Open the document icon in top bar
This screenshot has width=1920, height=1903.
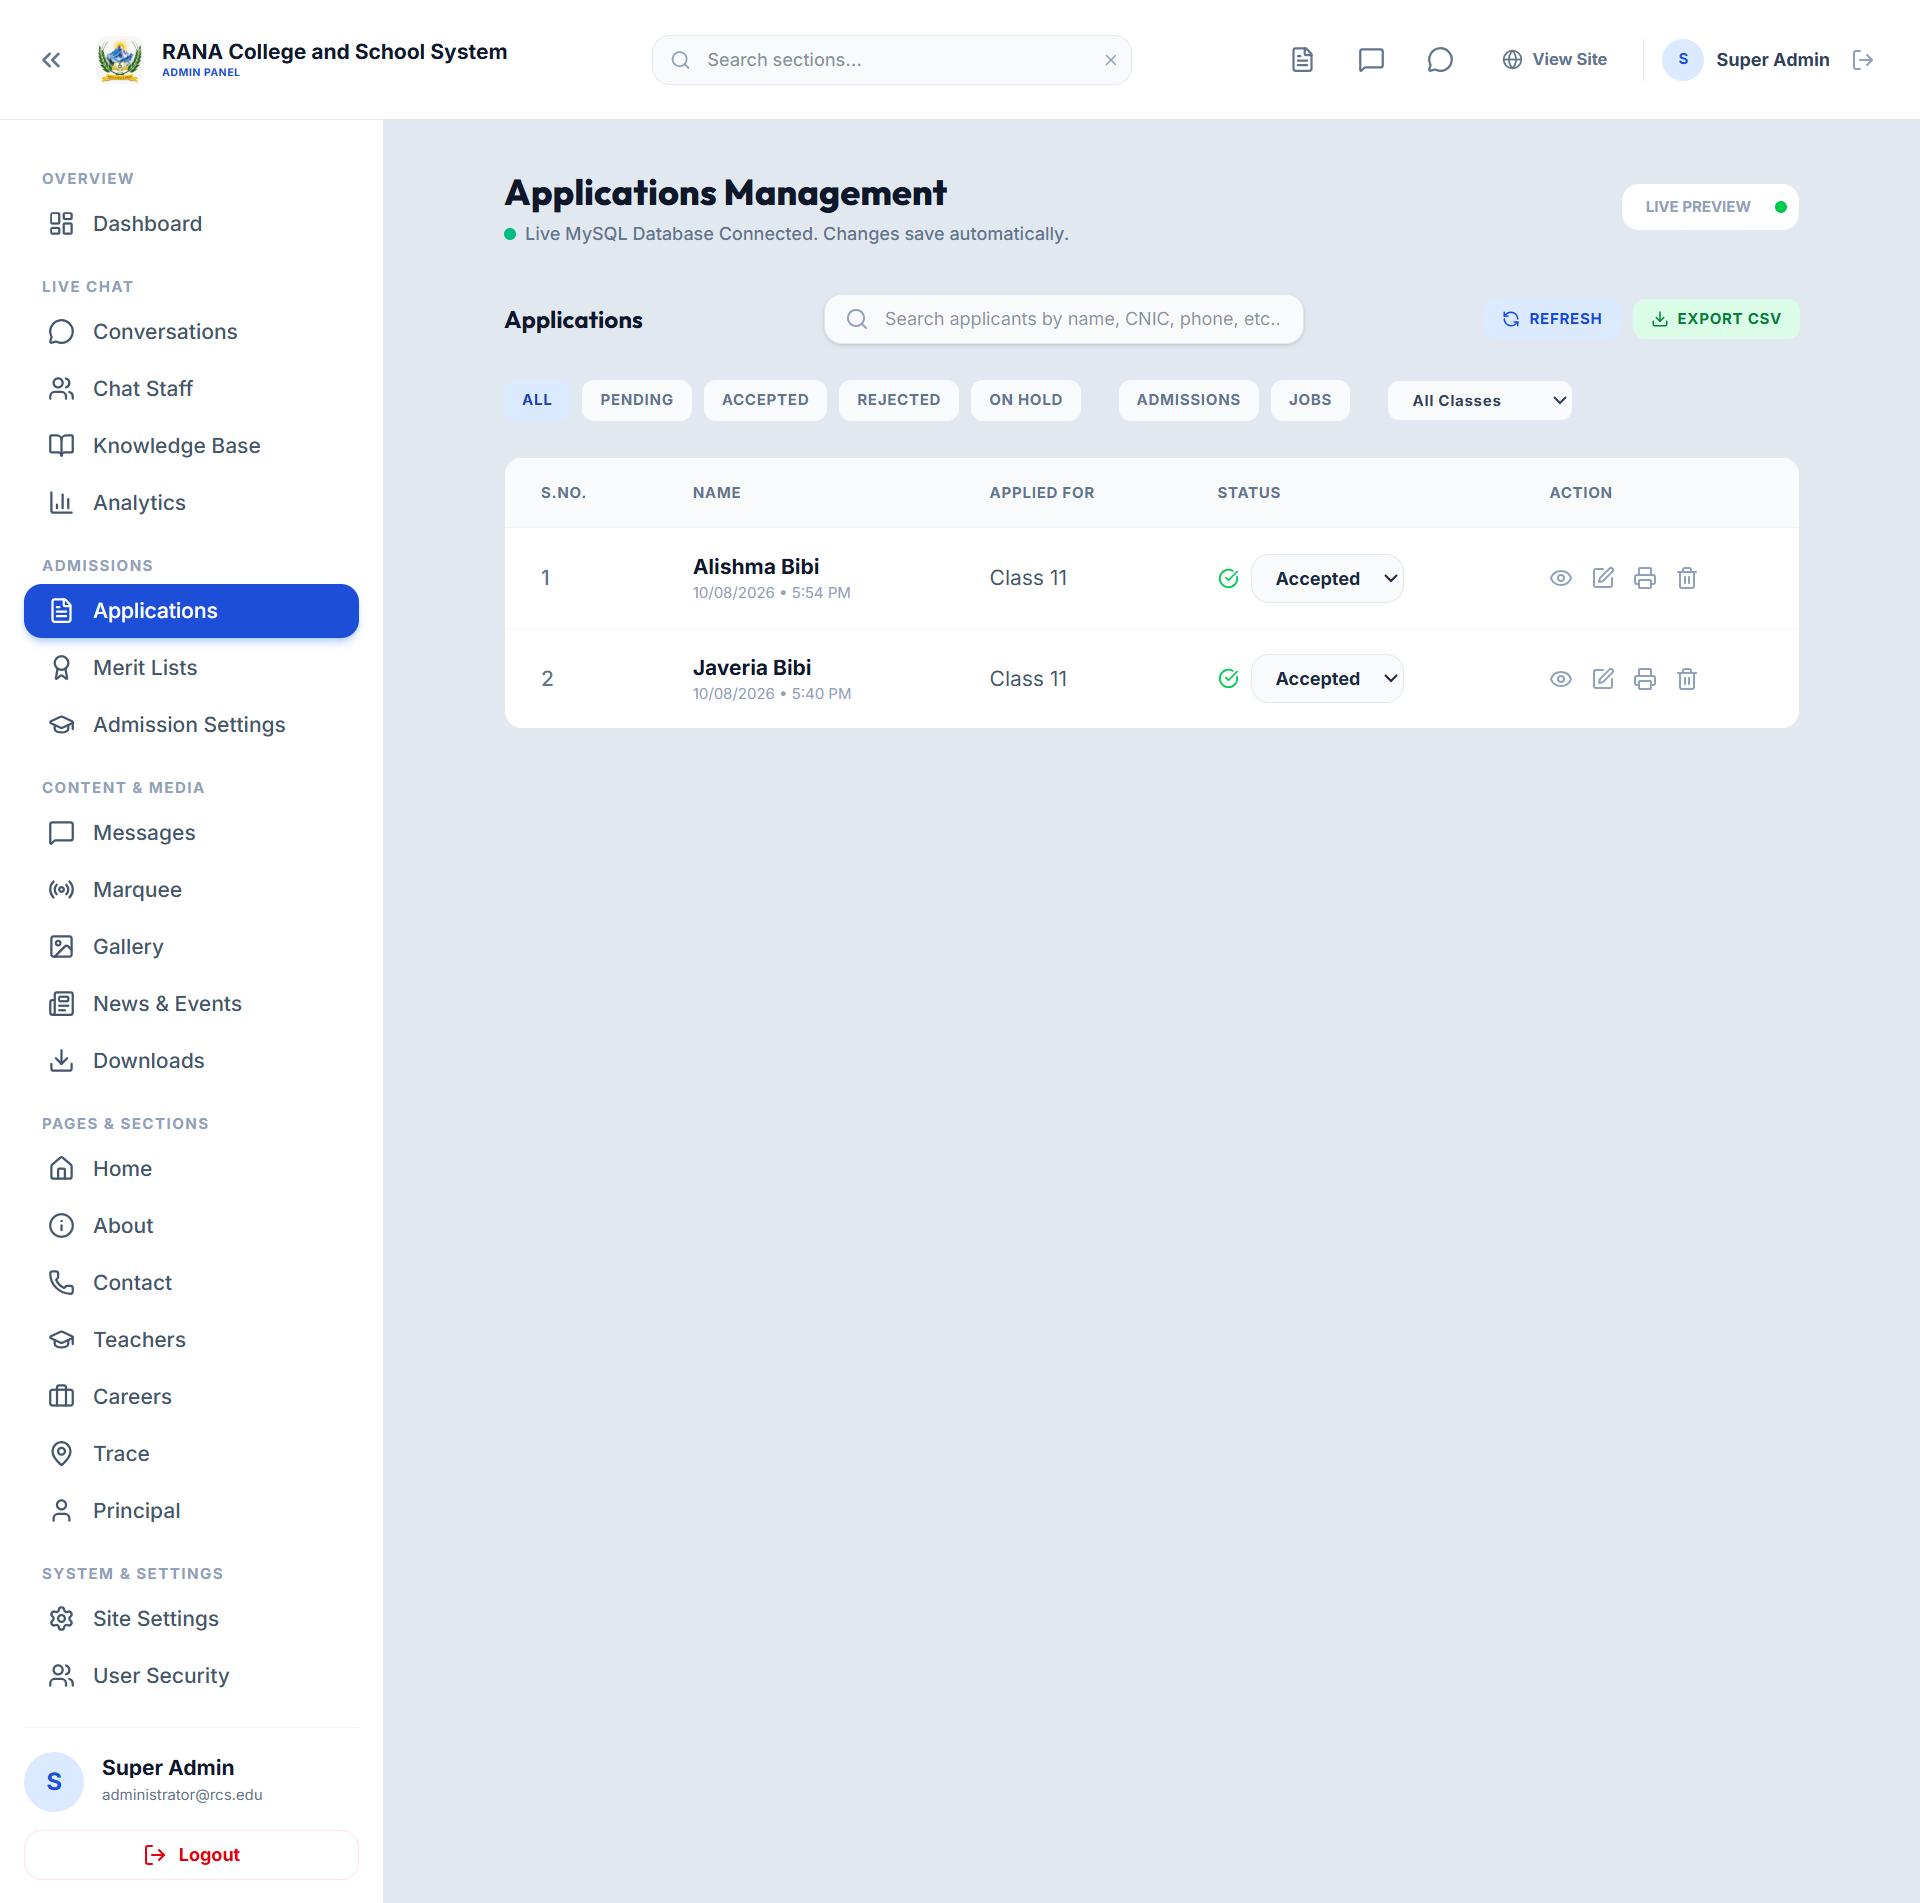click(1302, 60)
